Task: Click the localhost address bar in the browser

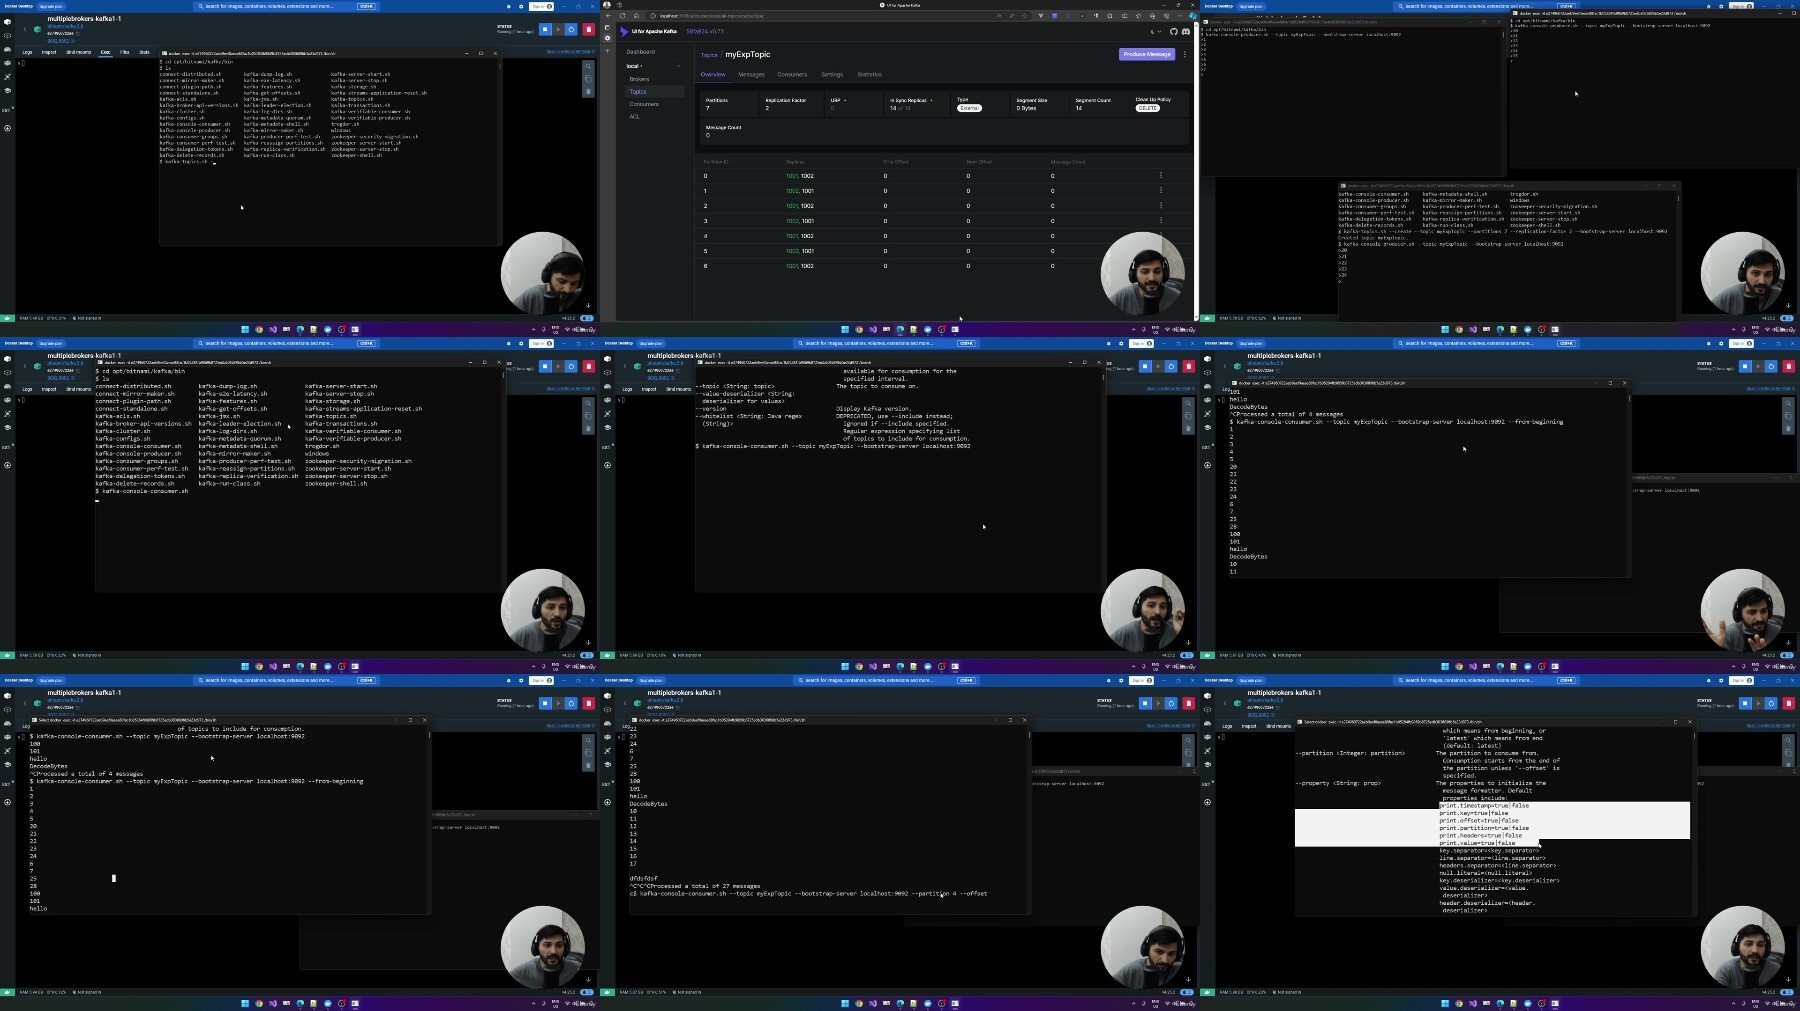Action: pos(840,16)
